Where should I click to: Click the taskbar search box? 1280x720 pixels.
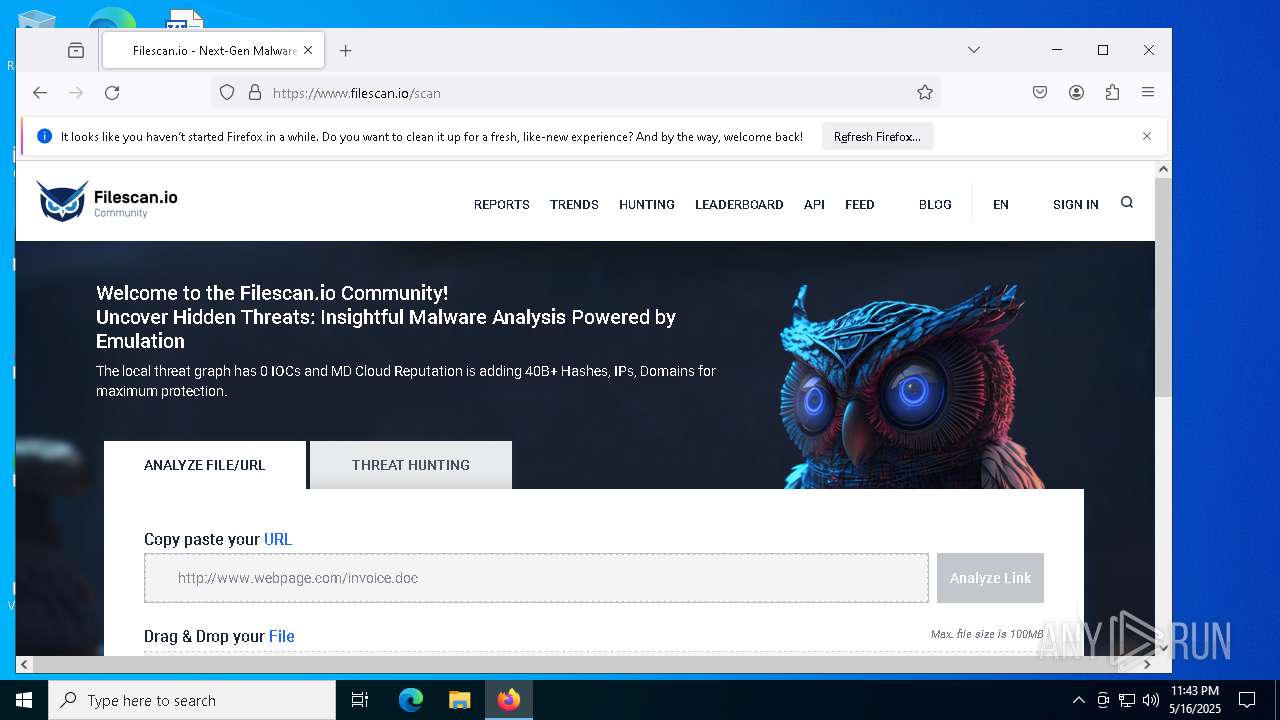(192, 700)
